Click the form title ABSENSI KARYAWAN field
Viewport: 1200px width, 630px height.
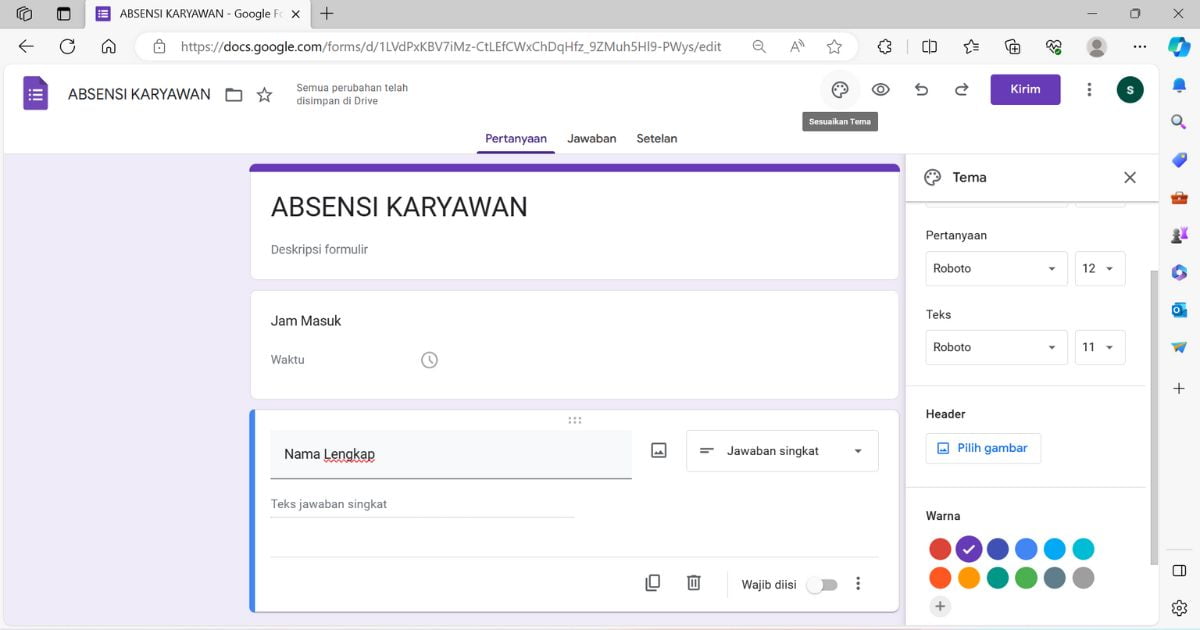pyautogui.click(x=399, y=207)
